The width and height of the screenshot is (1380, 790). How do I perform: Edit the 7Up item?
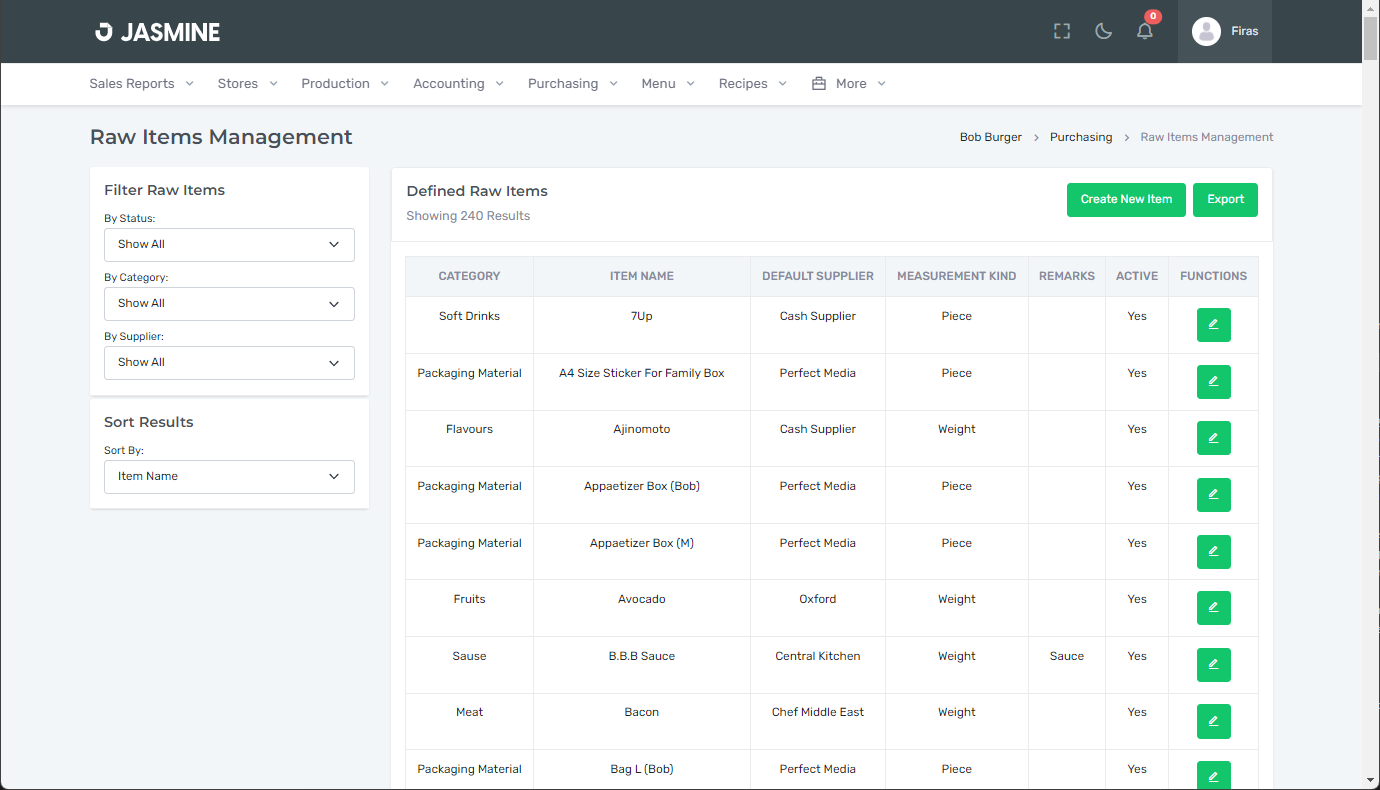(x=1213, y=325)
